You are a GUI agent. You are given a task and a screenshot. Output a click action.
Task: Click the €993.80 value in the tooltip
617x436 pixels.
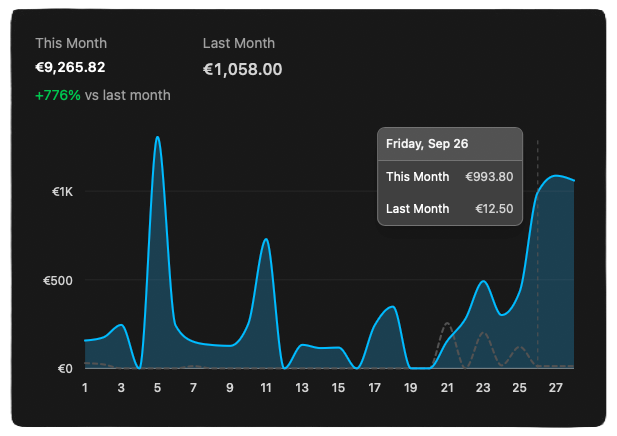pyautogui.click(x=489, y=177)
